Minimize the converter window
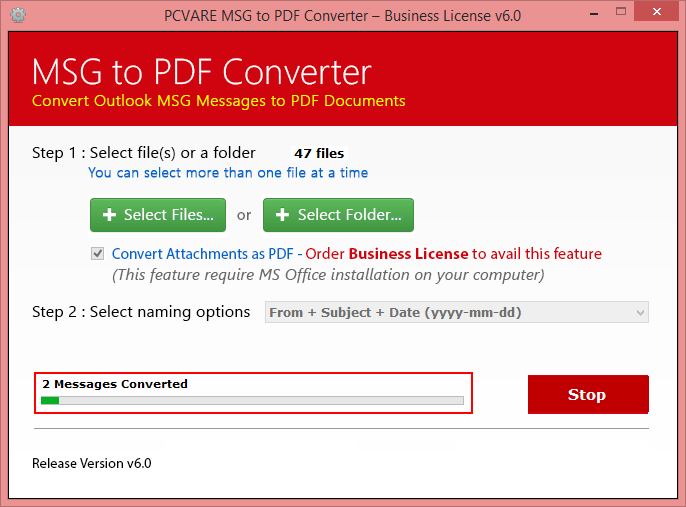The width and height of the screenshot is (686, 507). pos(594,14)
